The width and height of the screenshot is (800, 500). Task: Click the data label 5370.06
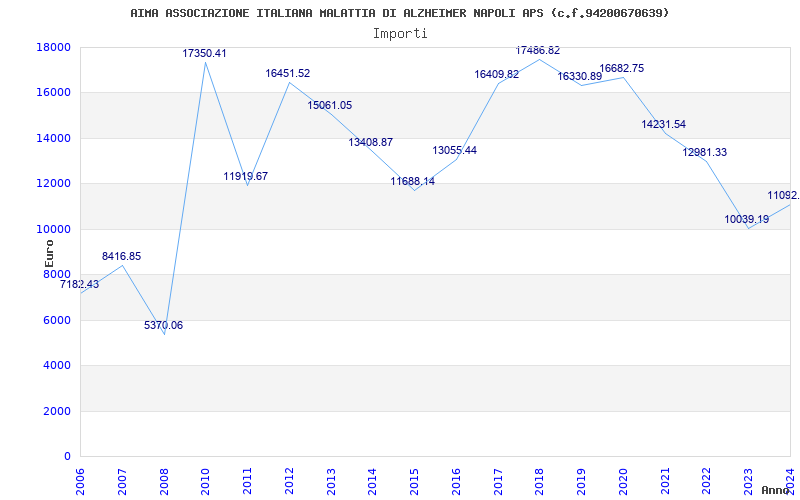[x=163, y=326]
